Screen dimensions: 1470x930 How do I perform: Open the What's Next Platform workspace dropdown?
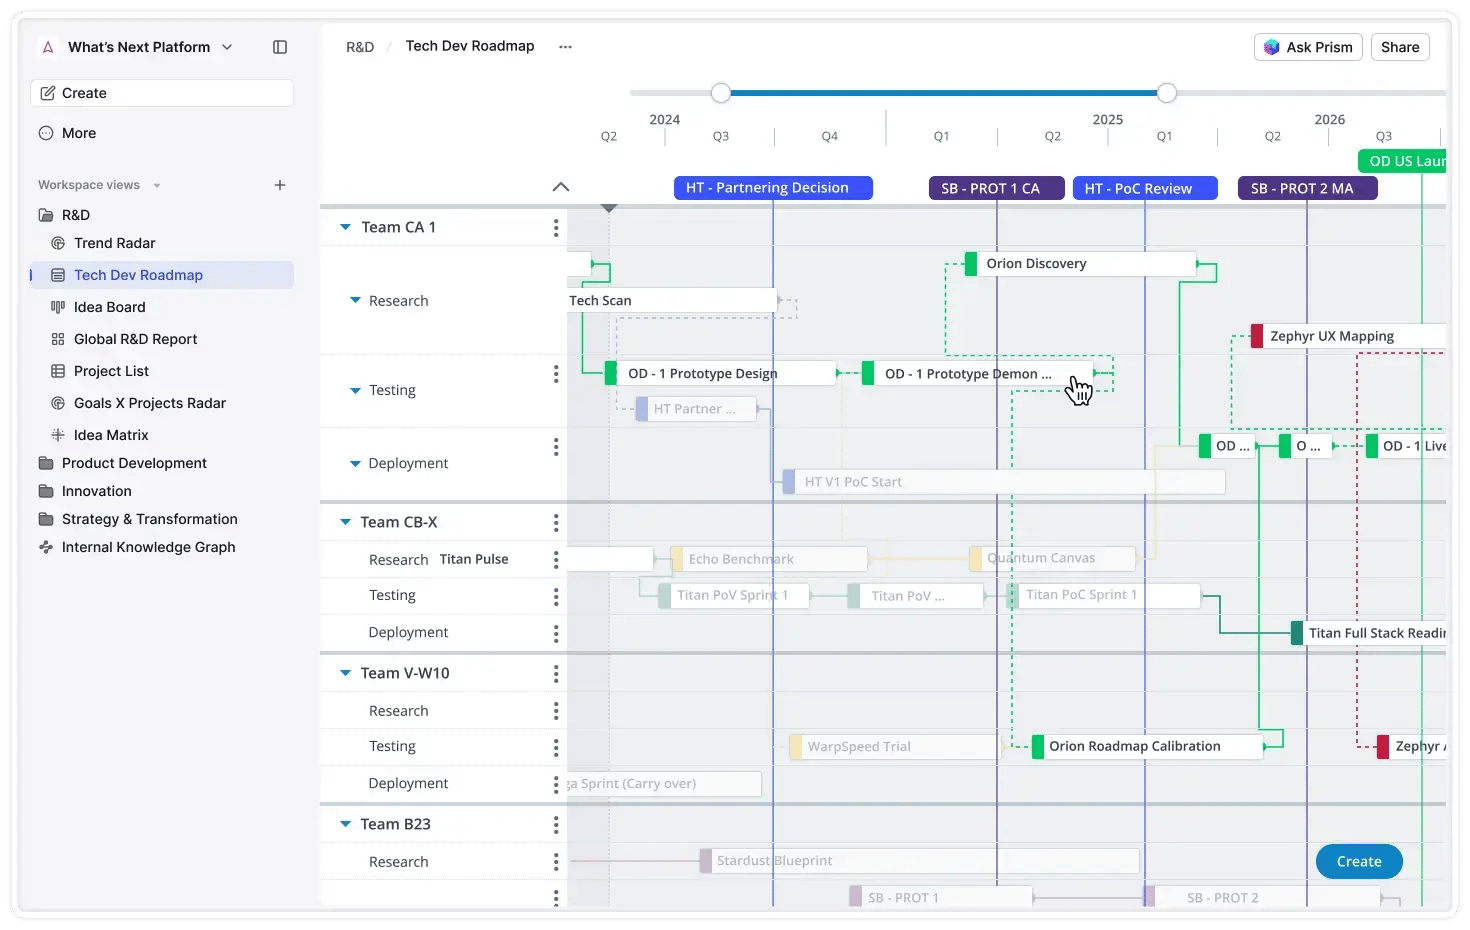pos(227,47)
